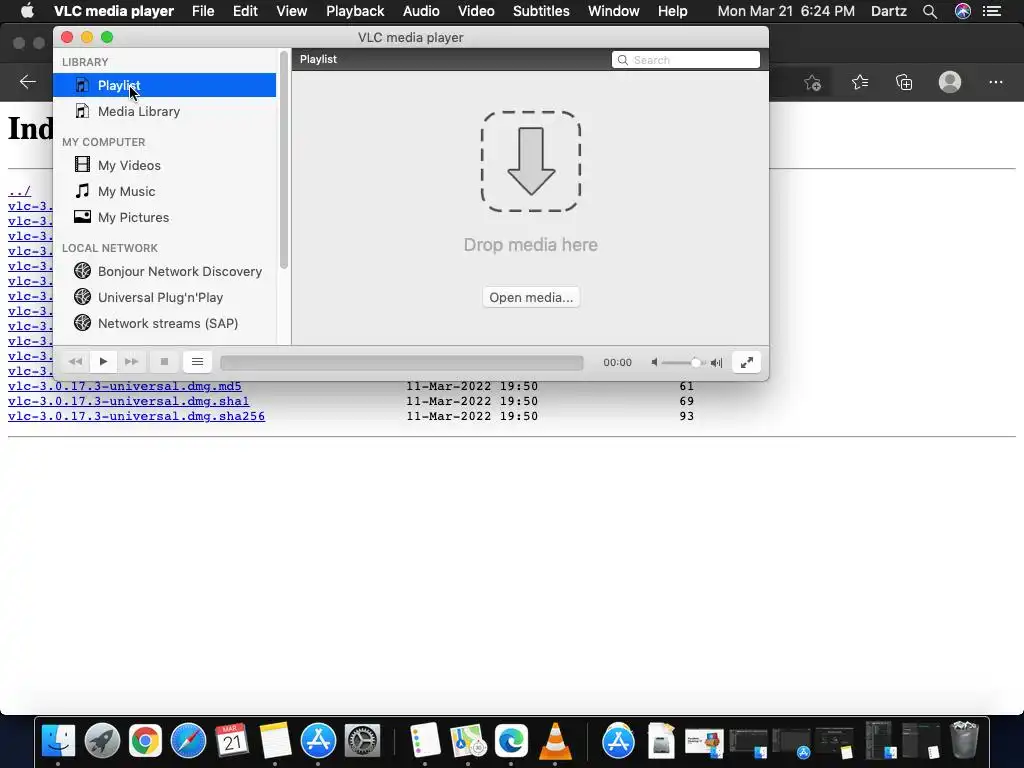
Task: Open Calendar from the Dock
Action: click(x=232, y=741)
